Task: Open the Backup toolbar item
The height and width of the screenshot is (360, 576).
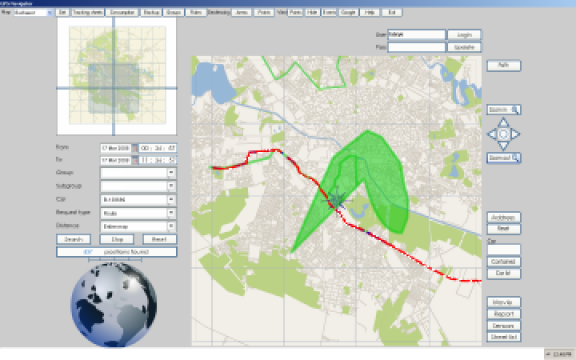Action: (151, 12)
